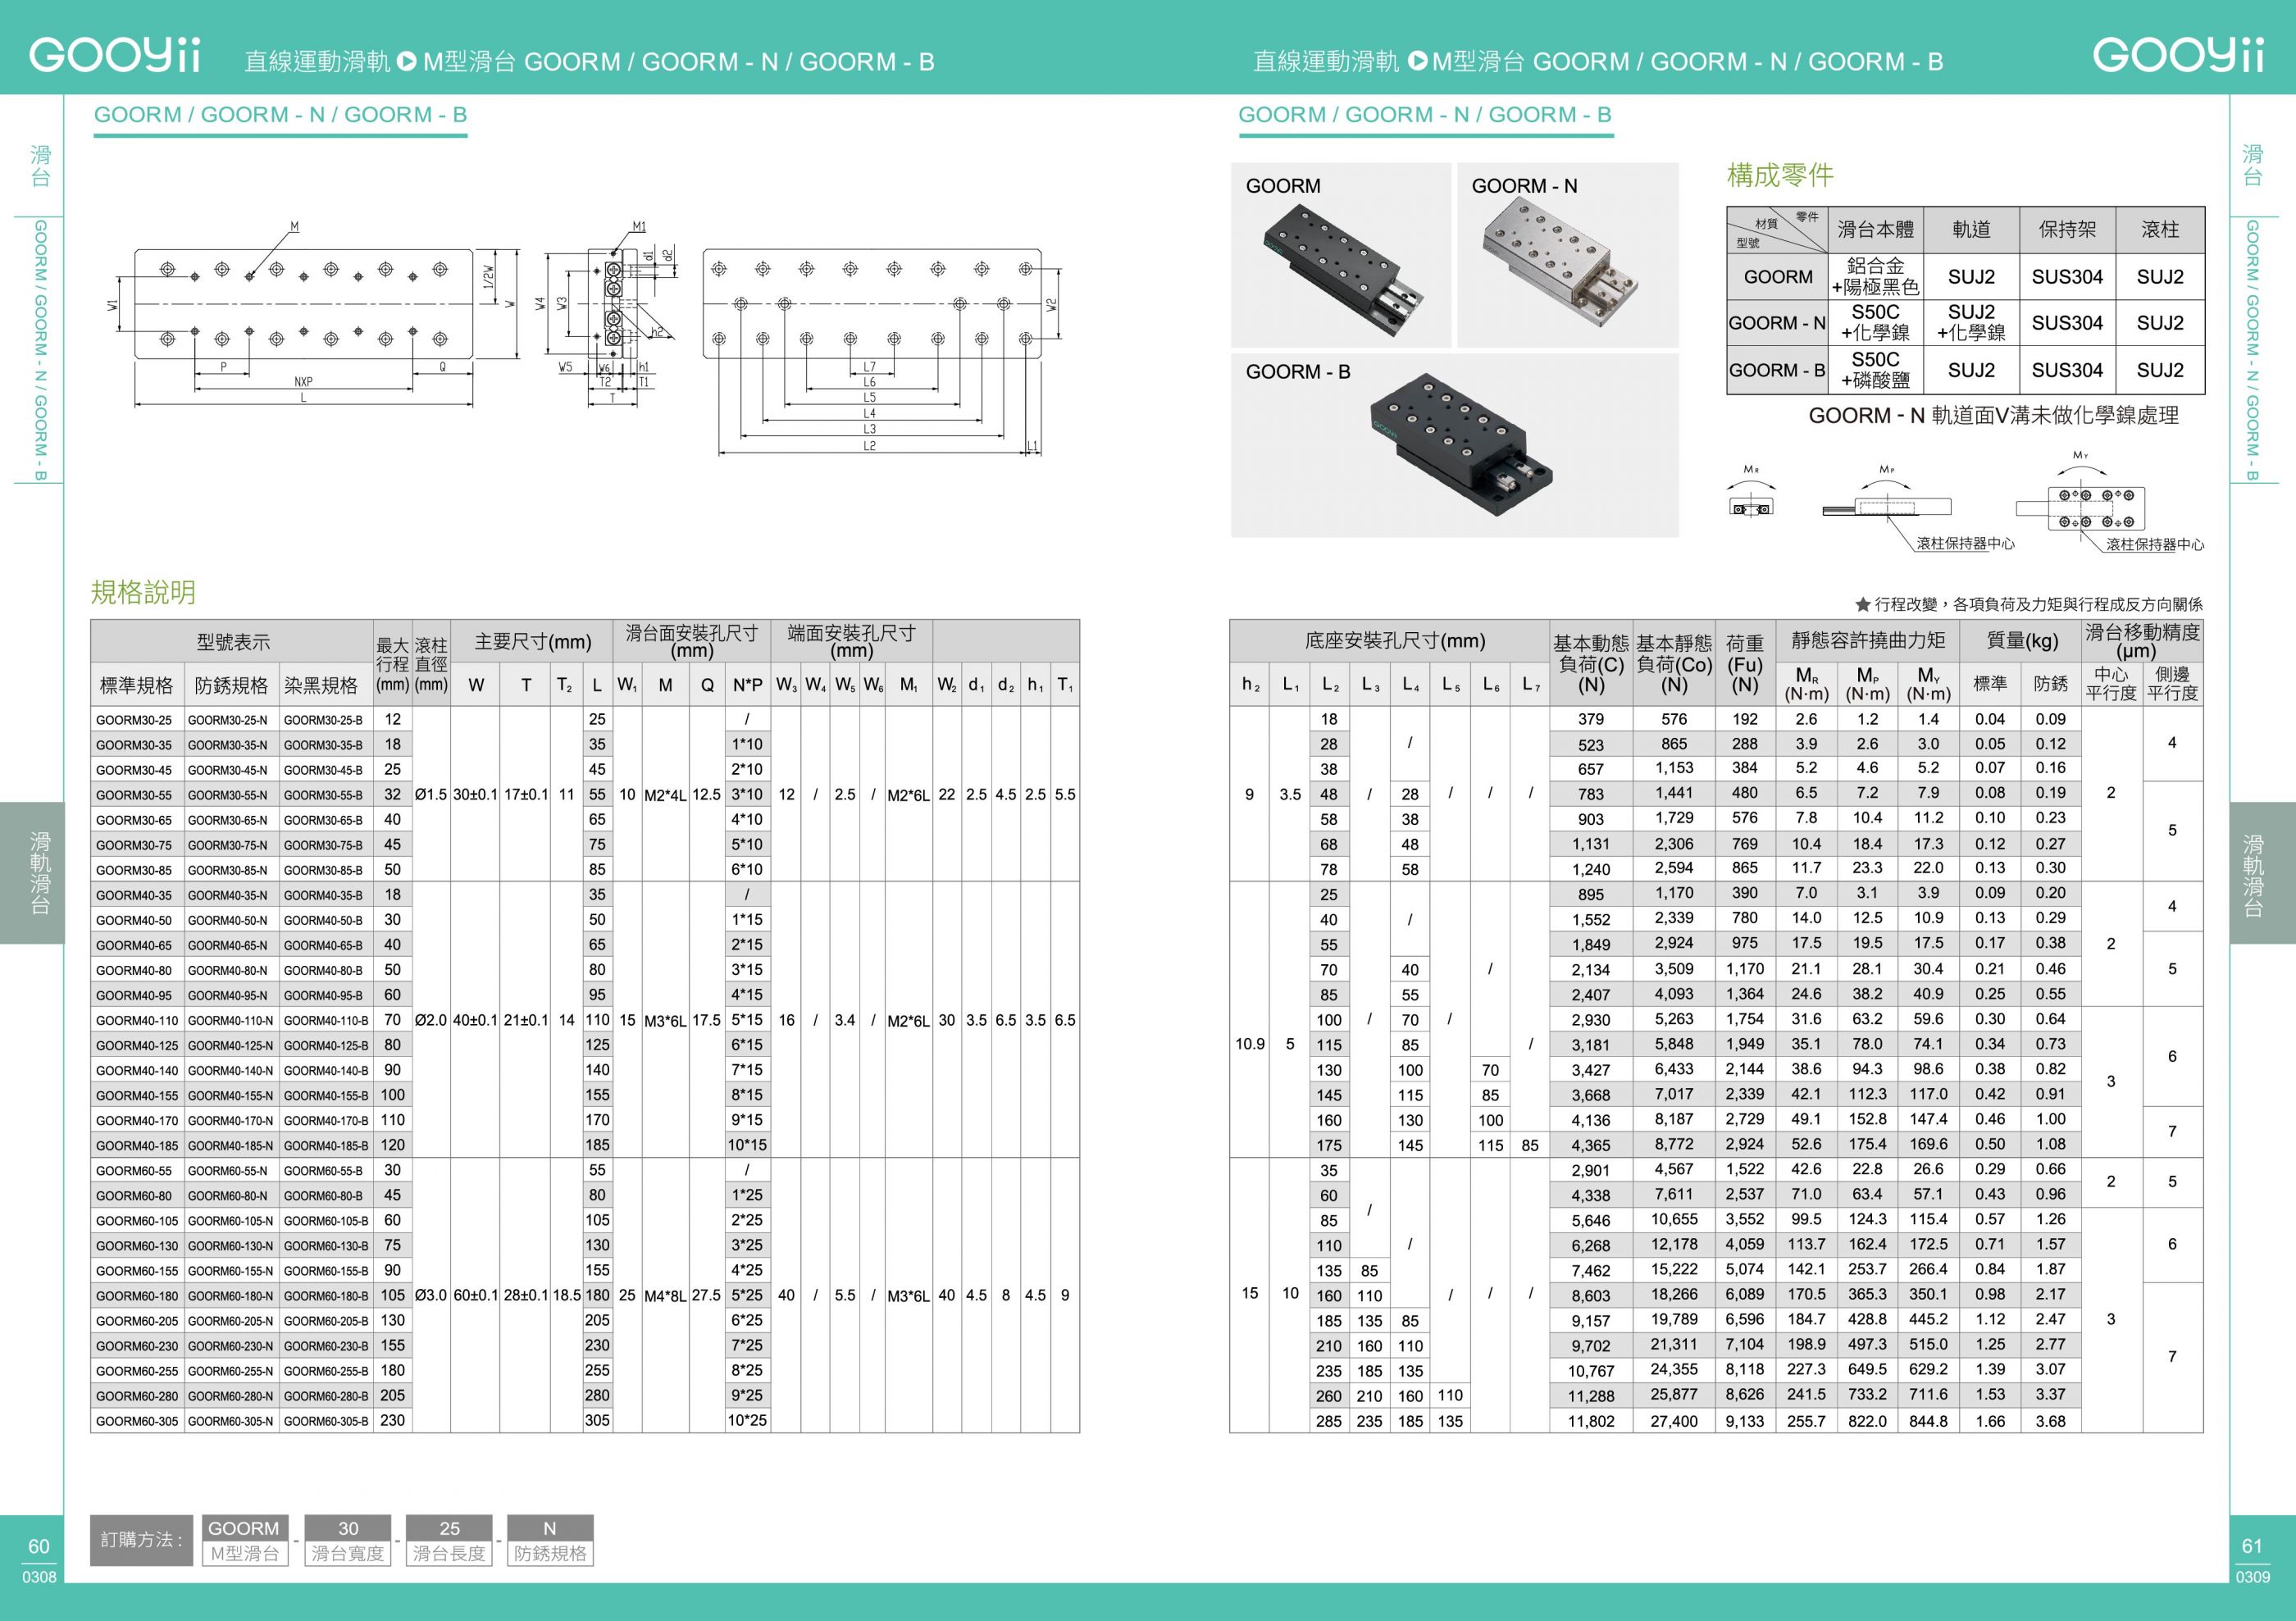Viewport: 2296px width, 1621px height.
Task: Click the GOORM - N 軌道面V溝 note text
Action: point(1993,415)
